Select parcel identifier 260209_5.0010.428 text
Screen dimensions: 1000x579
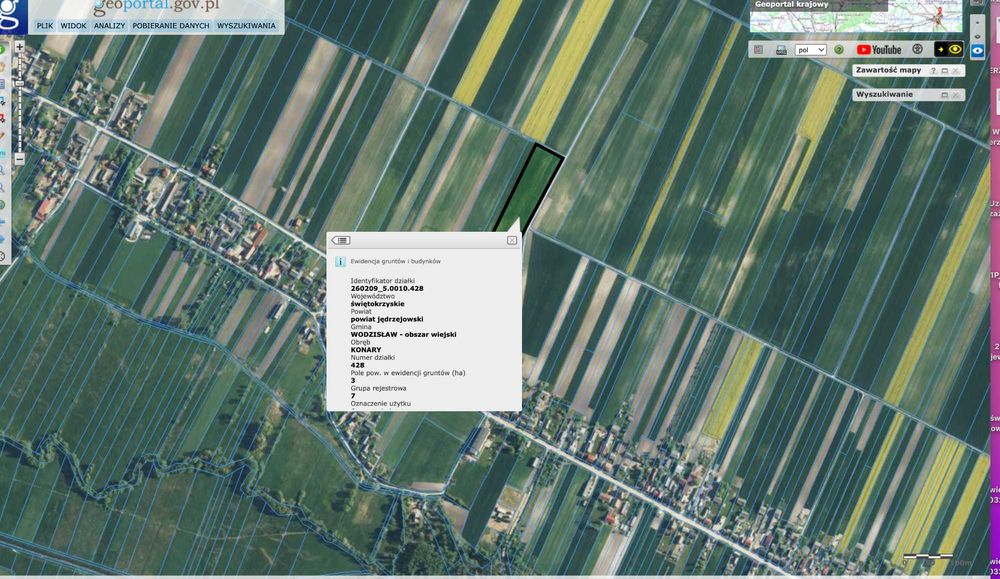click(x=387, y=288)
